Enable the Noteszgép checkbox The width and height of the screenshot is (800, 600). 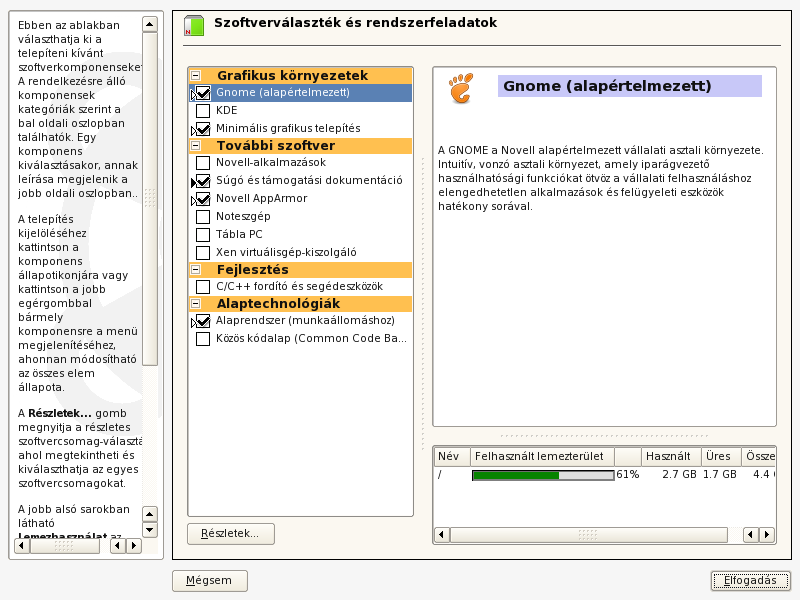pos(203,217)
